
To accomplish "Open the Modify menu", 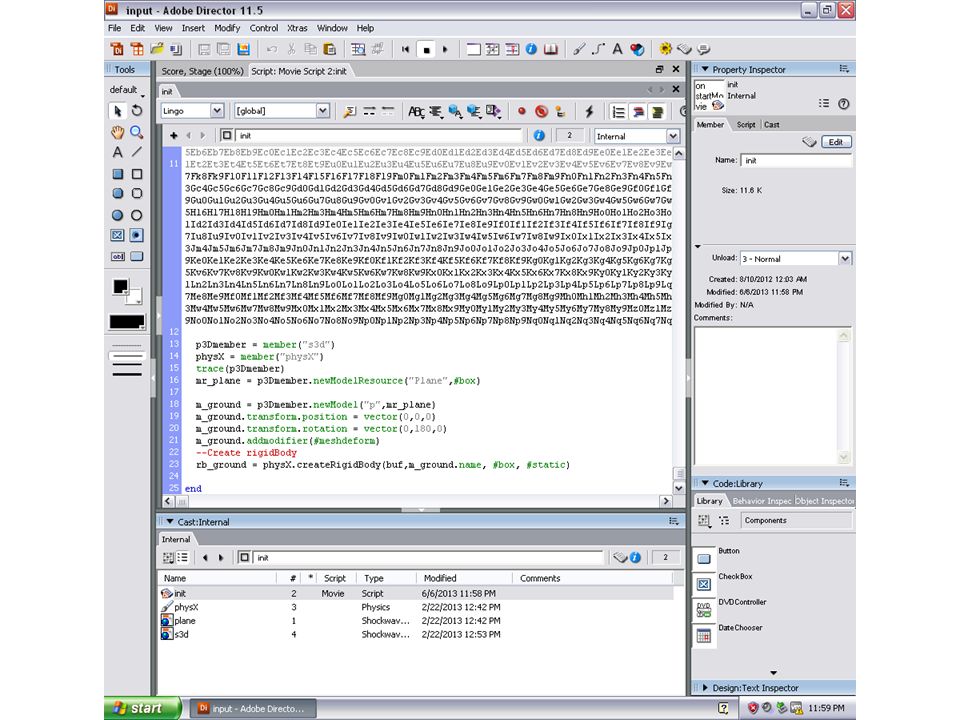I will point(227,28).
